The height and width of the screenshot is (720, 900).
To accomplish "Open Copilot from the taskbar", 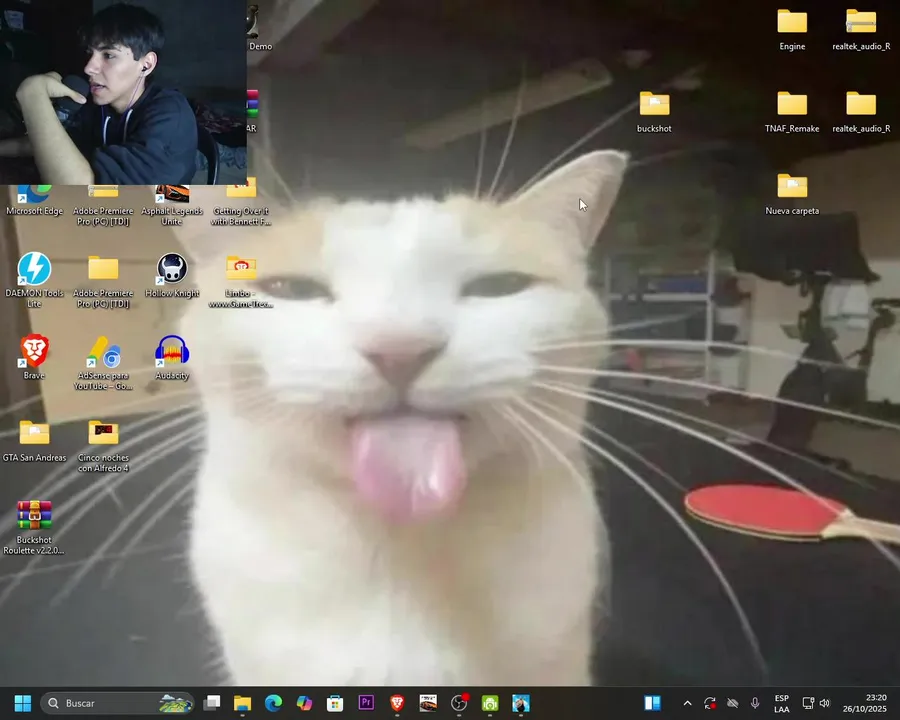I will click(x=304, y=703).
